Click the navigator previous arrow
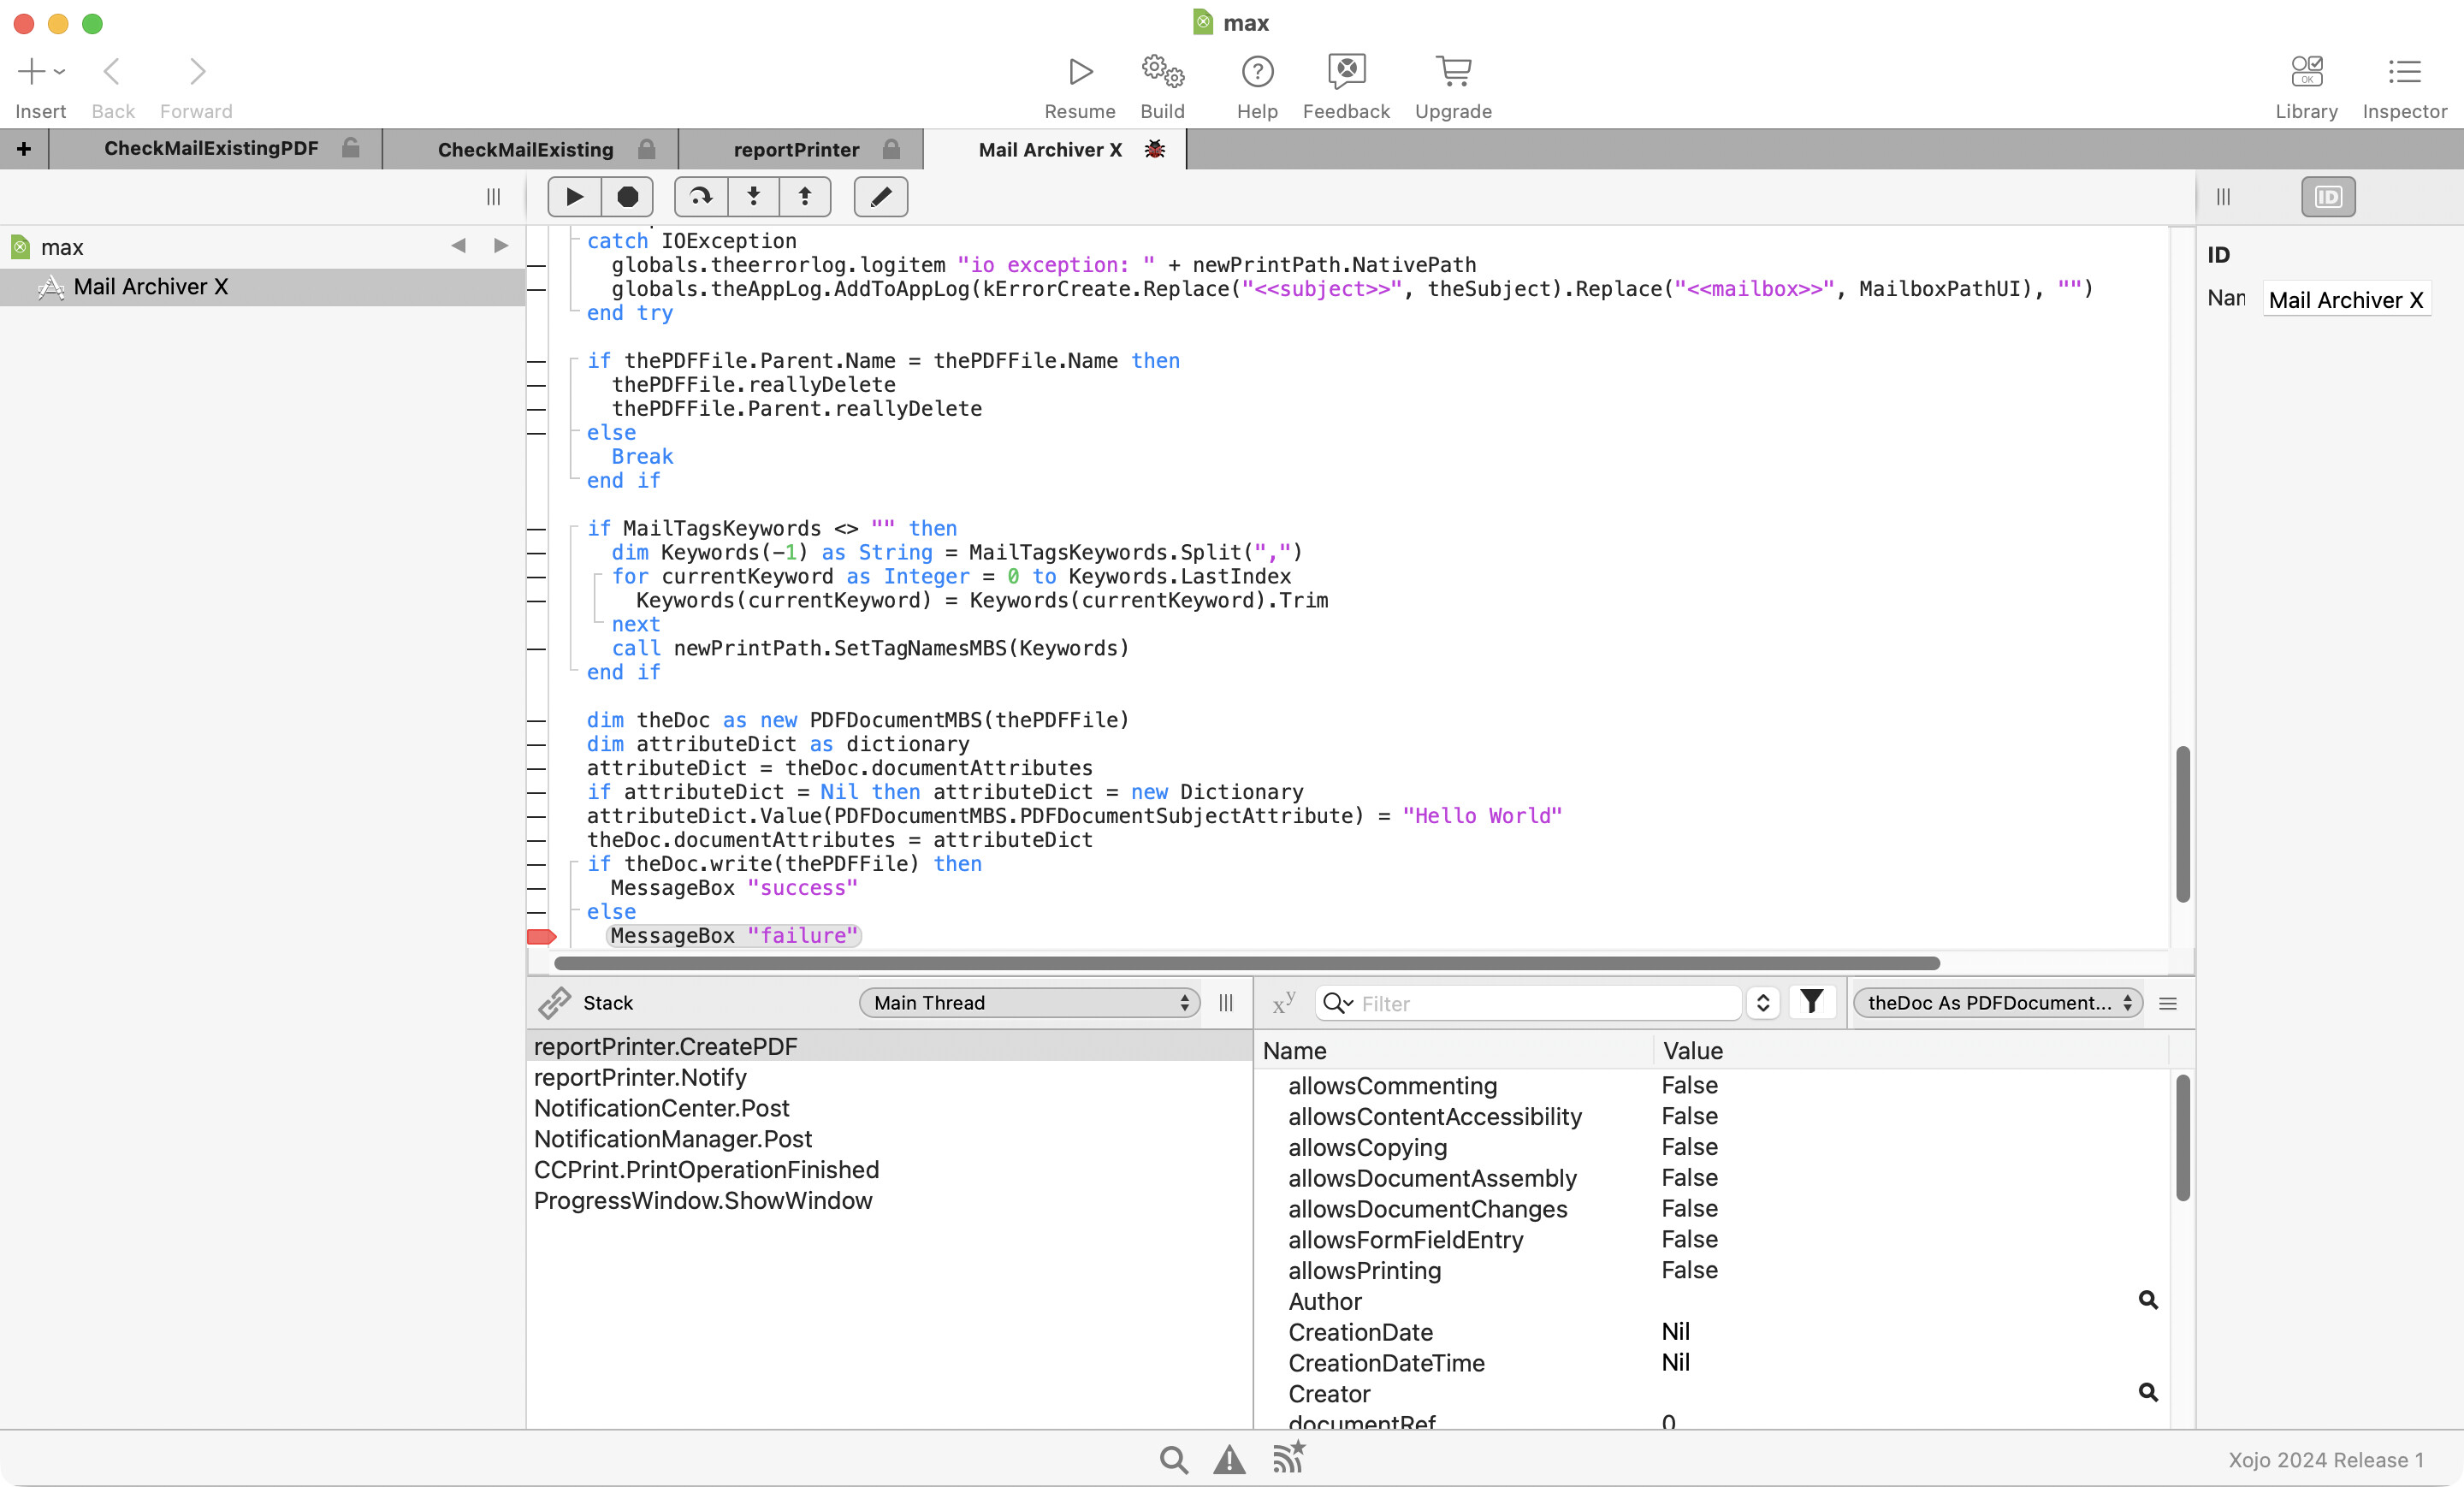The height and width of the screenshot is (1487, 2464). point(458,246)
